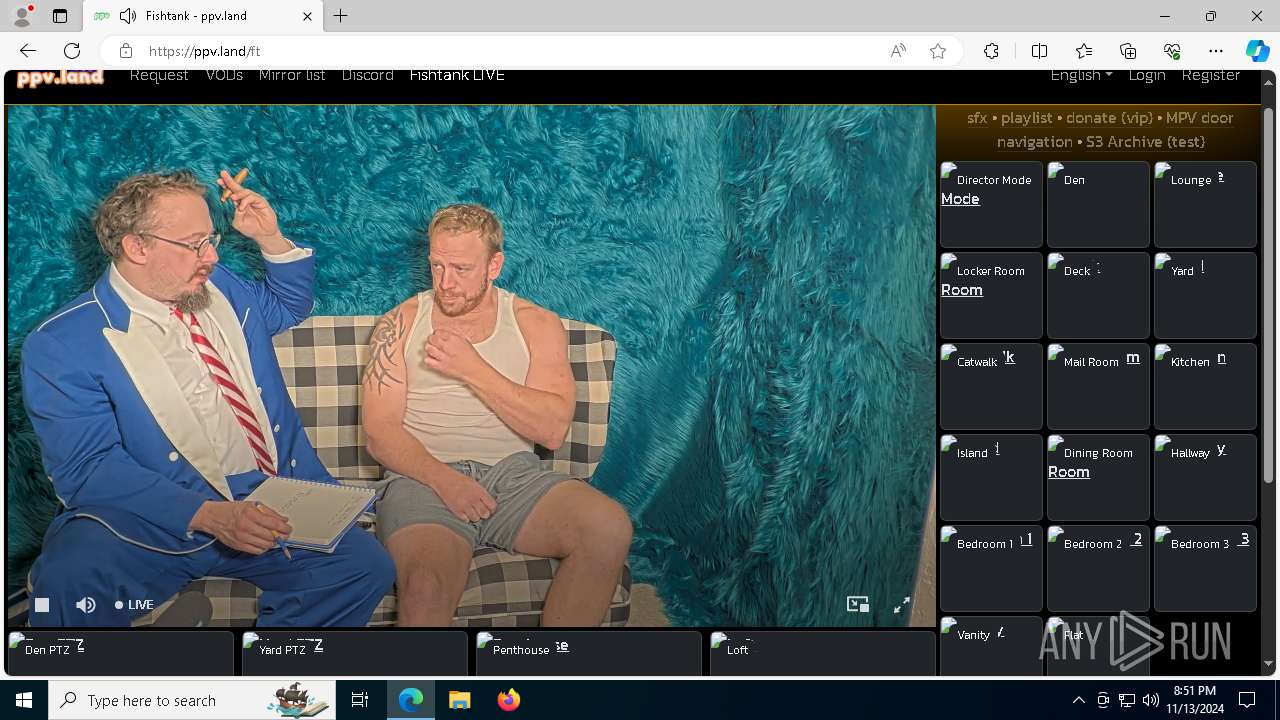This screenshot has height=720, width=1280.
Task: Open the donate (vip) link
Action: coord(1110,118)
